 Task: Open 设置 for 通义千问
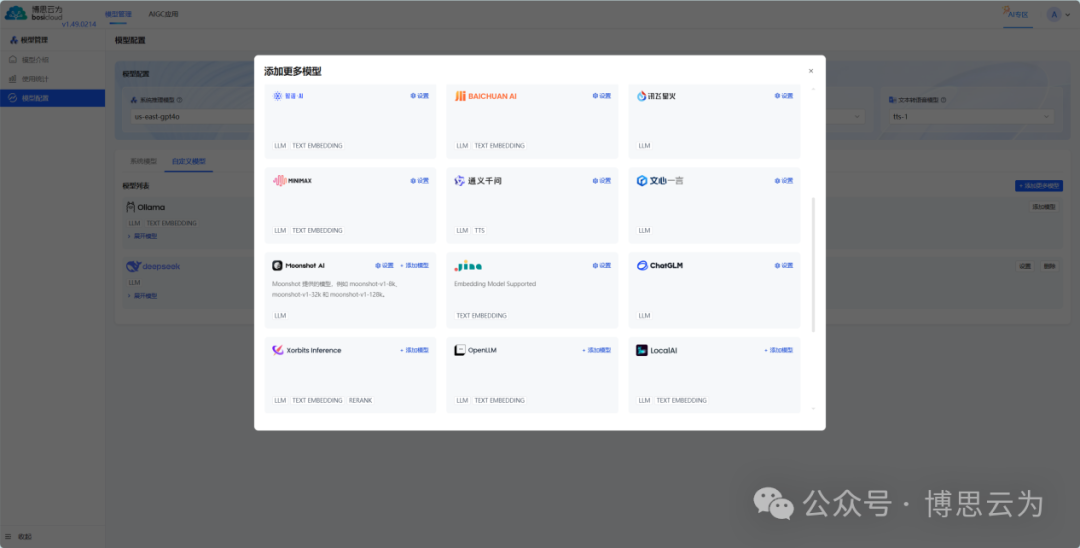click(601, 181)
